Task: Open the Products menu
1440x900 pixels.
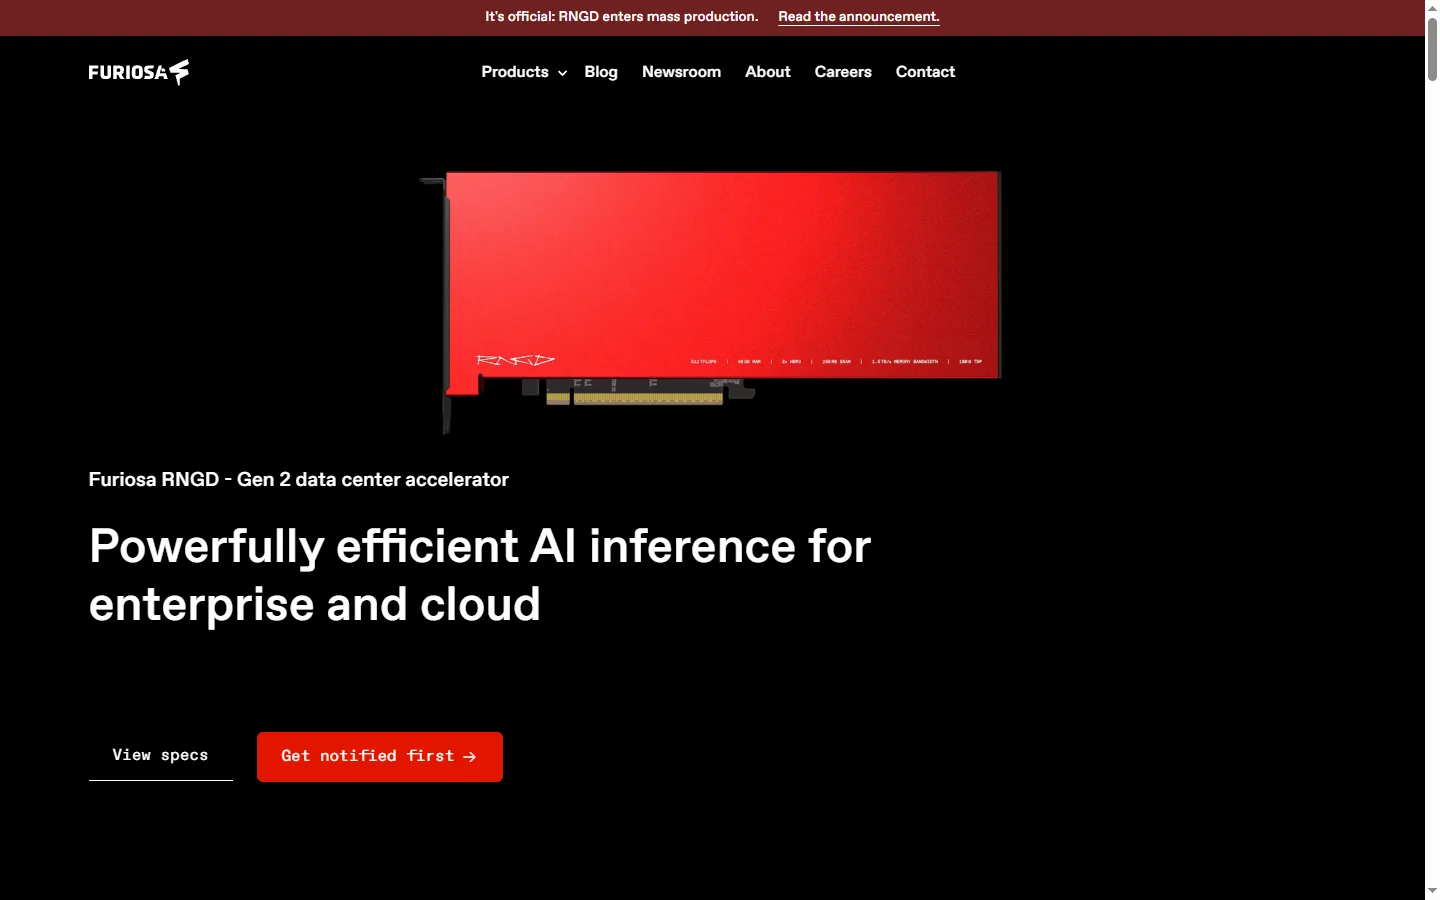Action: click(x=515, y=72)
